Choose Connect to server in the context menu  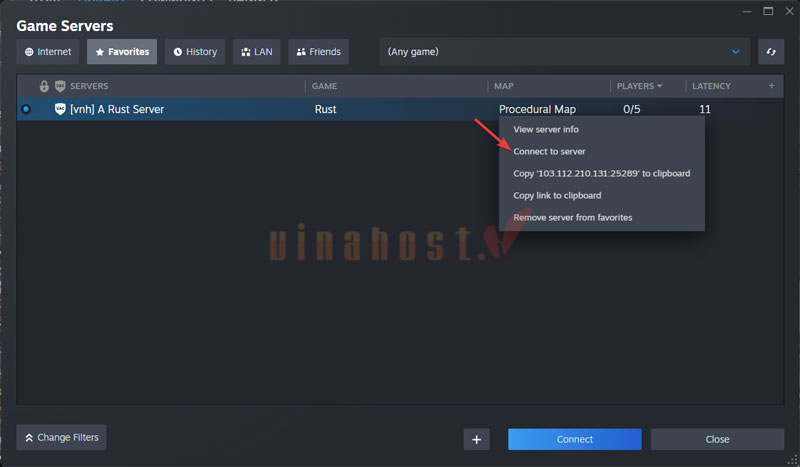point(549,151)
